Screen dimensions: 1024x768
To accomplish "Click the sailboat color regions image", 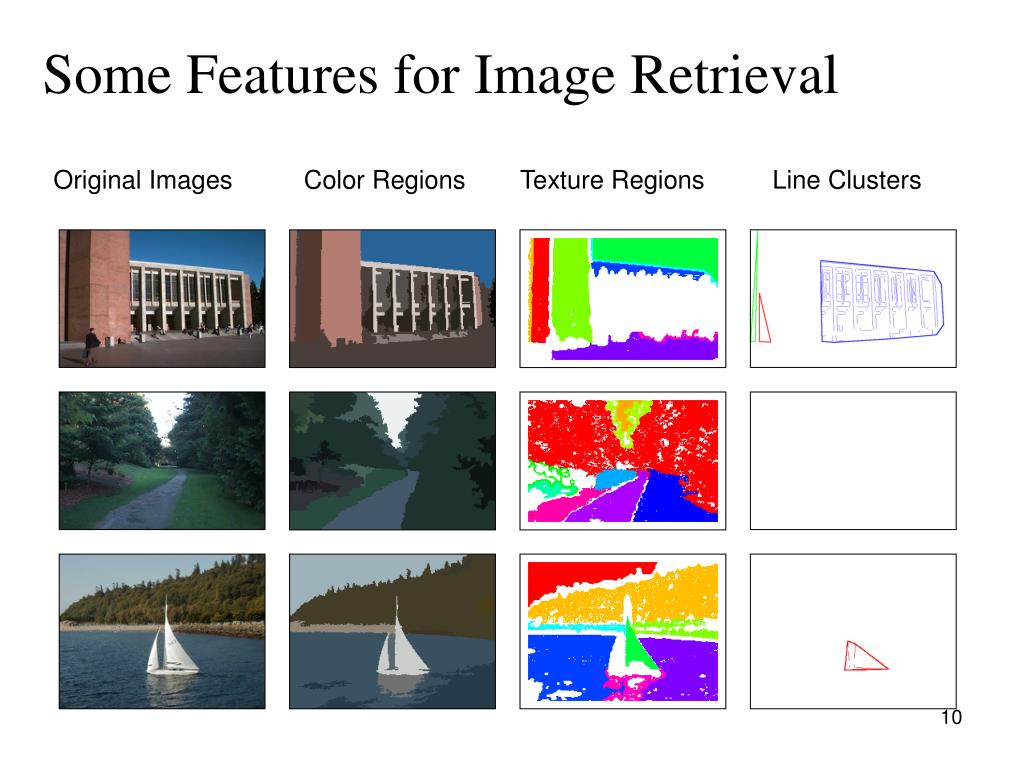I will click(392, 632).
